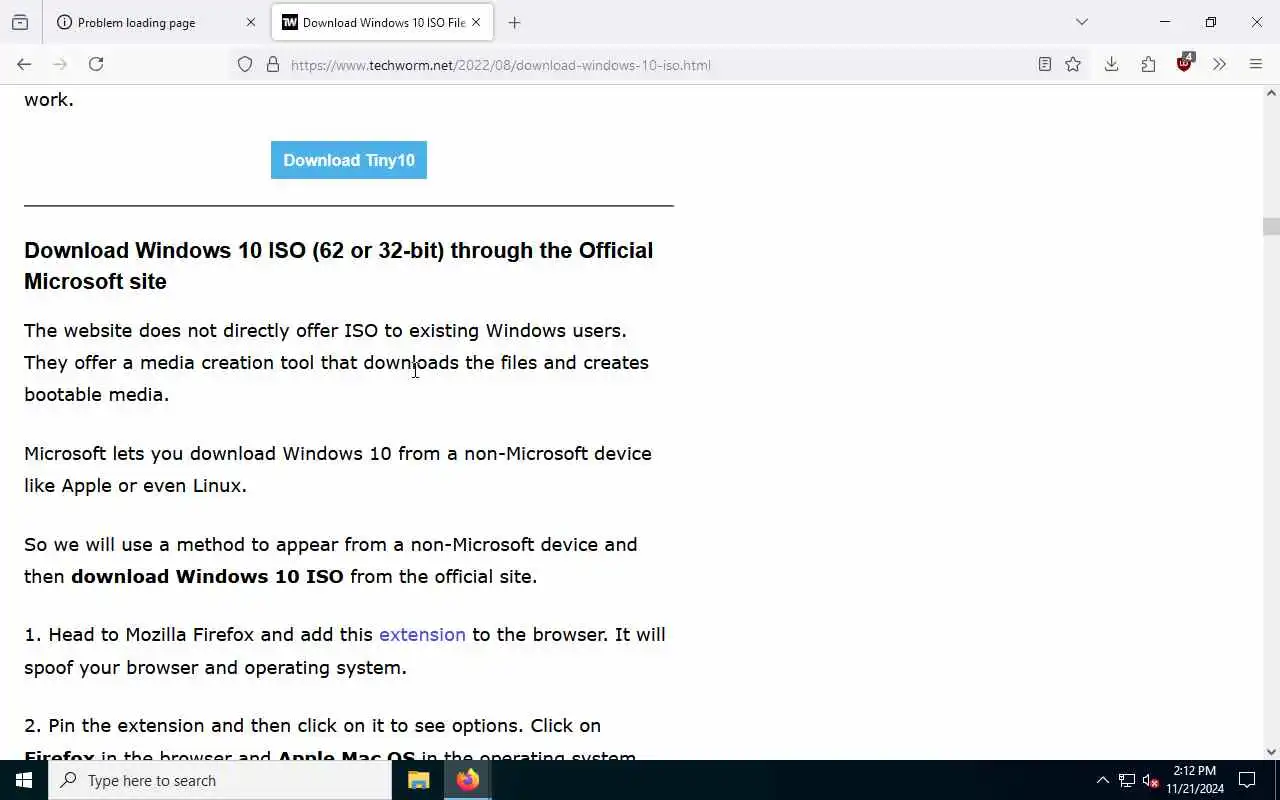Click page scrollbar up arrow

[x=1271, y=93]
